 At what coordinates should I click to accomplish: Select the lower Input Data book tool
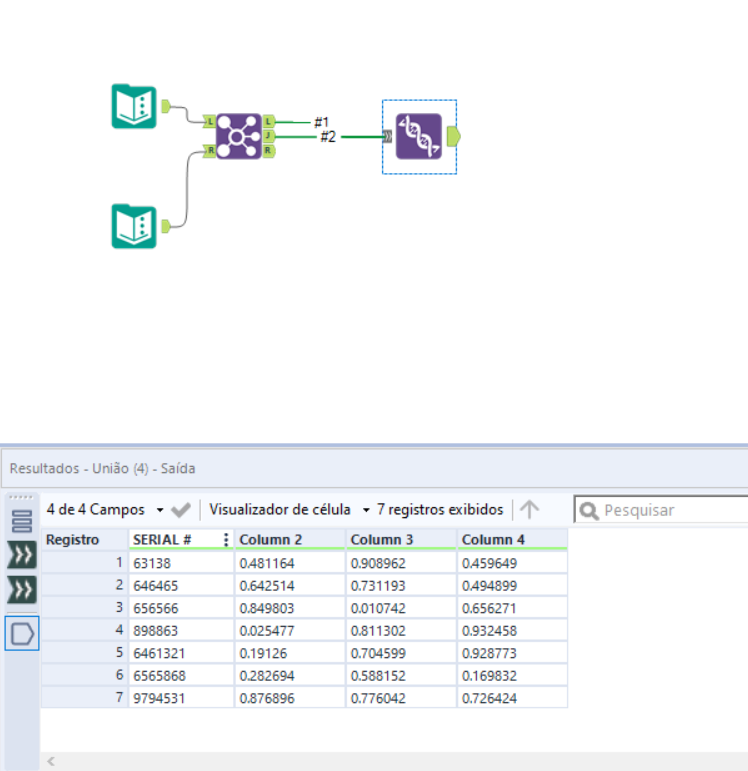pyautogui.click(x=134, y=226)
